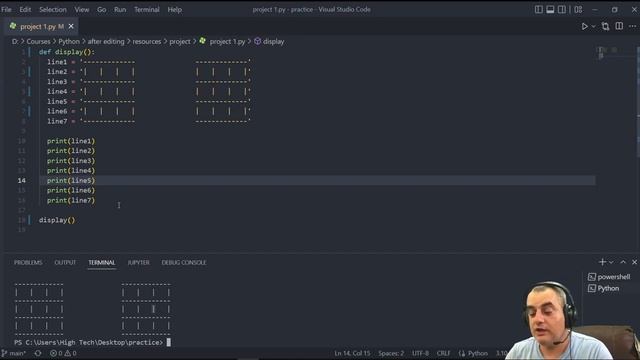Screen dimensions: 640x360
Task: Click line number 14 in gutter
Action: click(x=22, y=180)
